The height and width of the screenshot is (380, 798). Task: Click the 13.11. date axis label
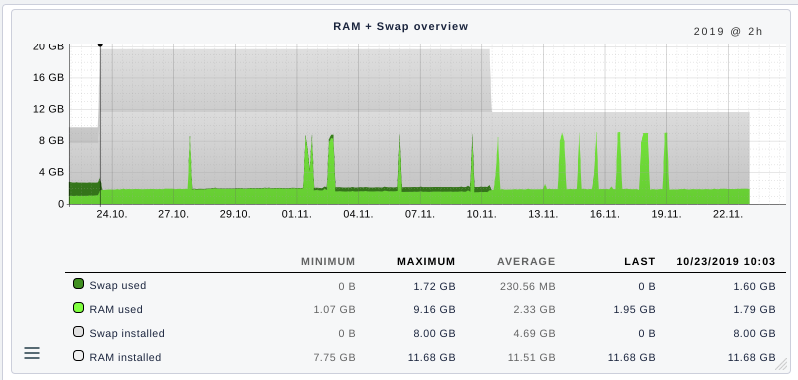coord(543,214)
